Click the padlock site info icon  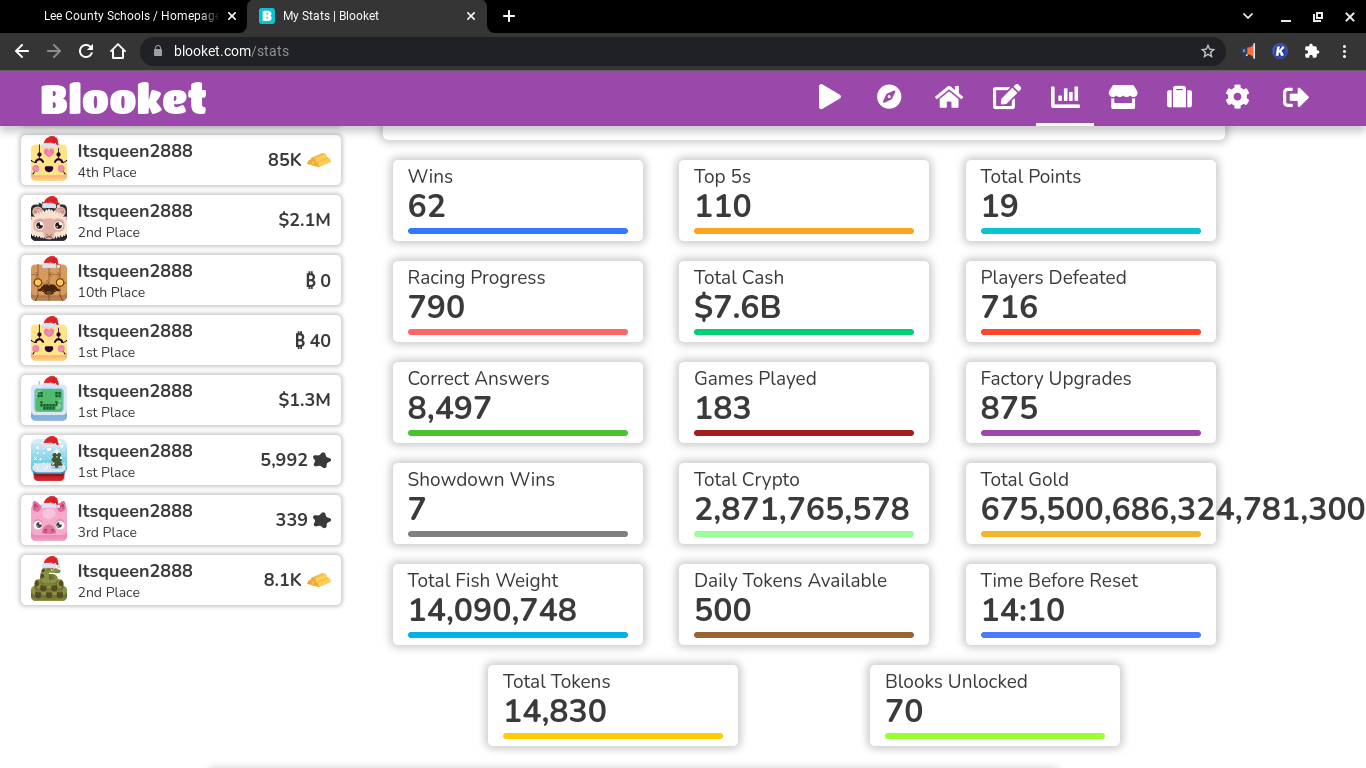coord(157,51)
